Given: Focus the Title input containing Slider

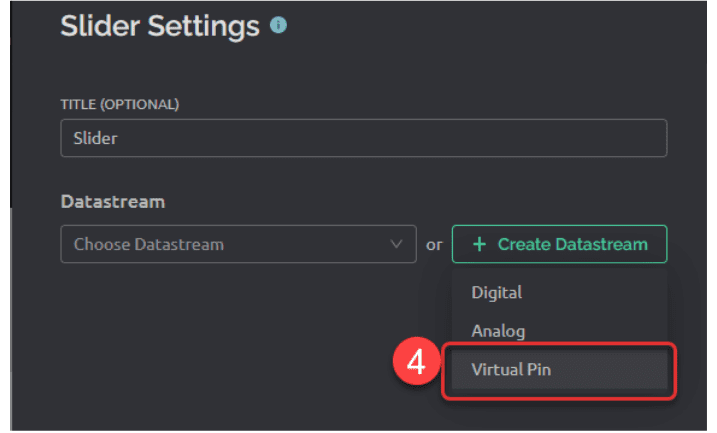Looking at the screenshot, I should [364, 138].
